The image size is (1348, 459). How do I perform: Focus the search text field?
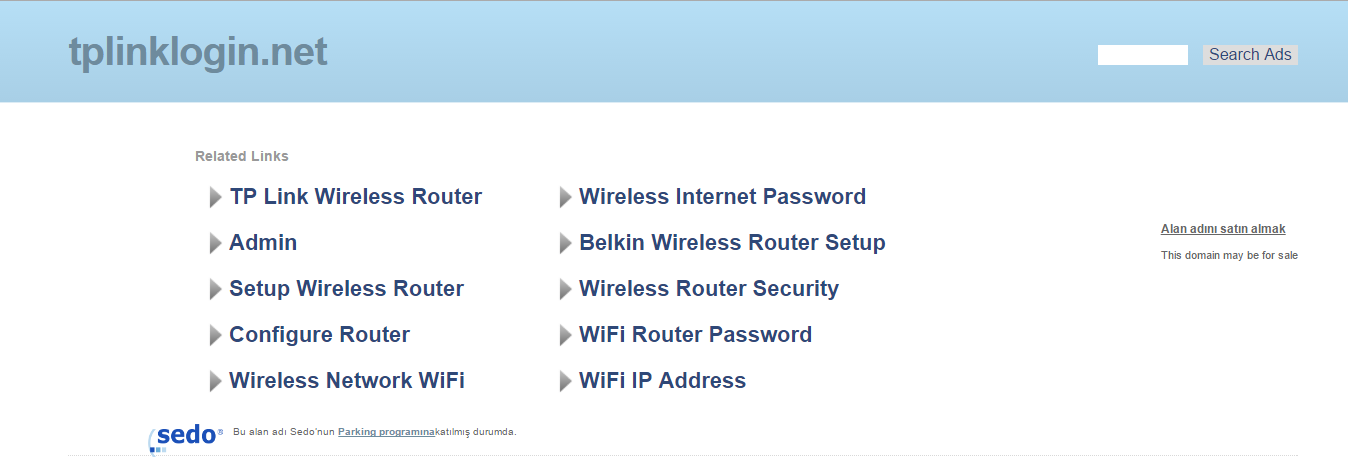(1143, 55)
